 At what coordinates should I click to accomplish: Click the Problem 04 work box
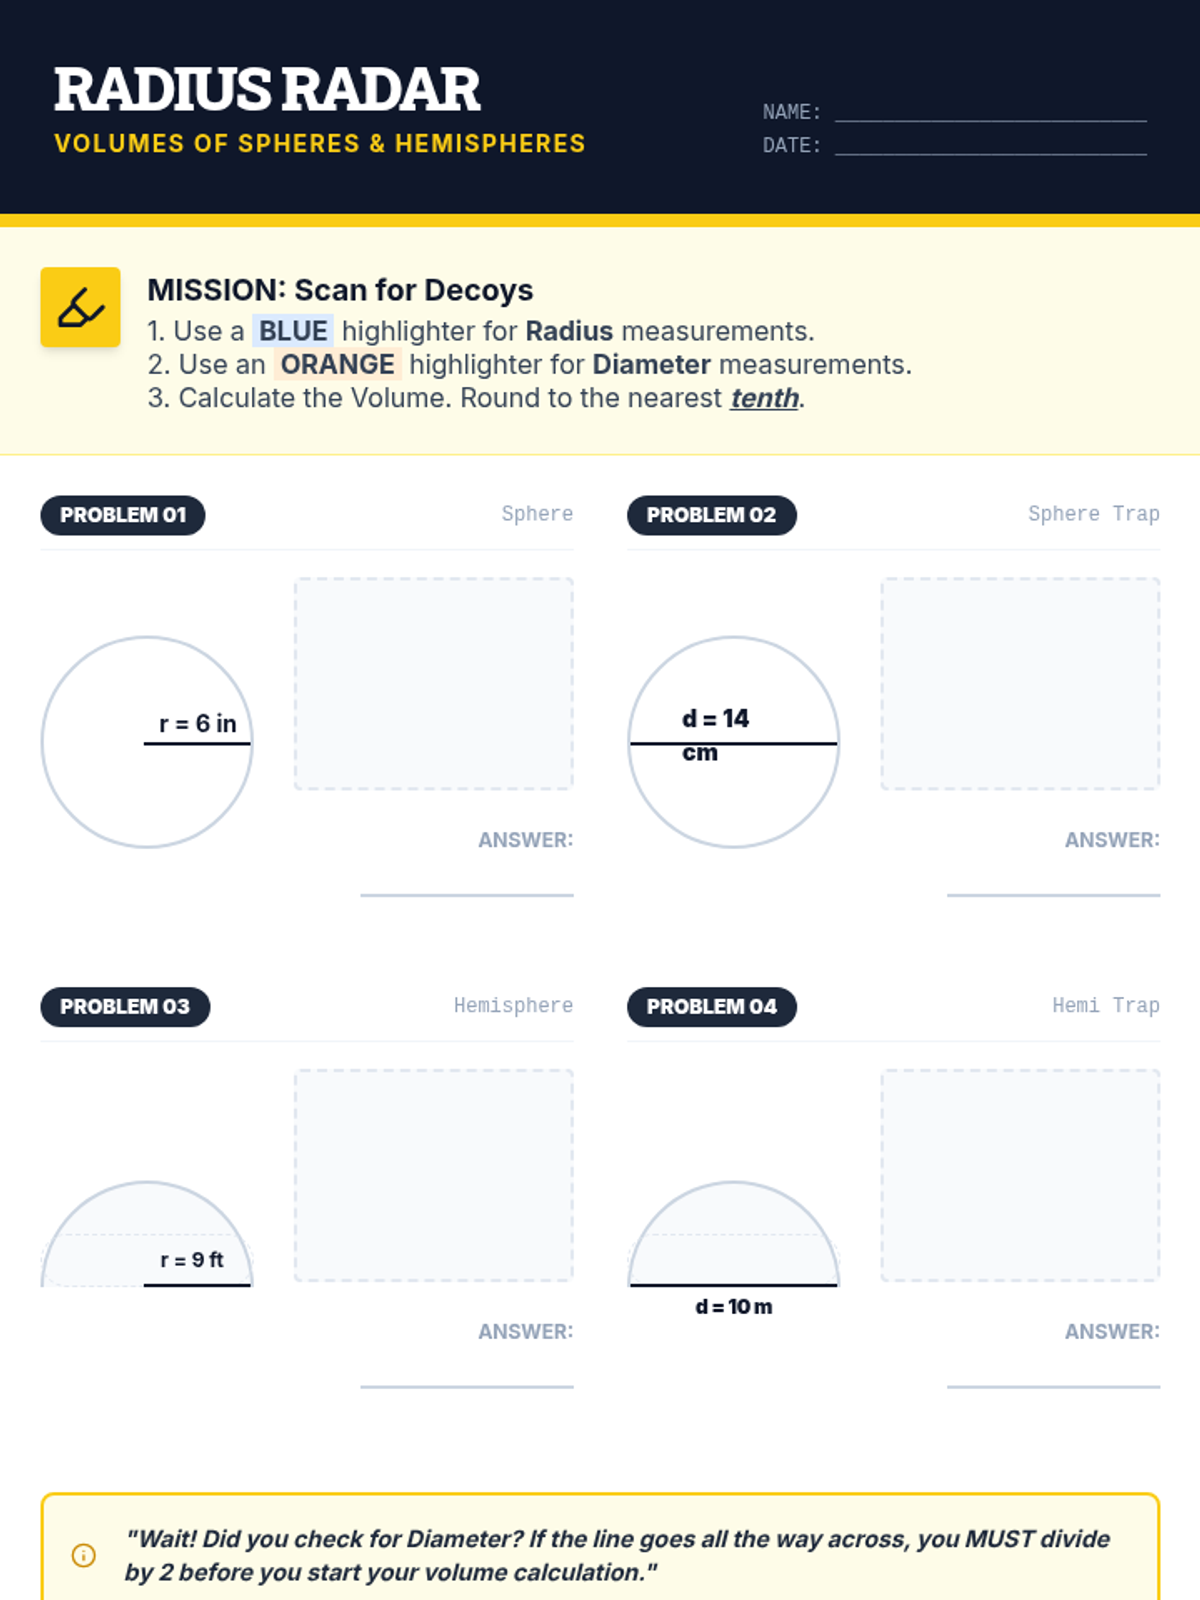[x=1020, y=1176]
